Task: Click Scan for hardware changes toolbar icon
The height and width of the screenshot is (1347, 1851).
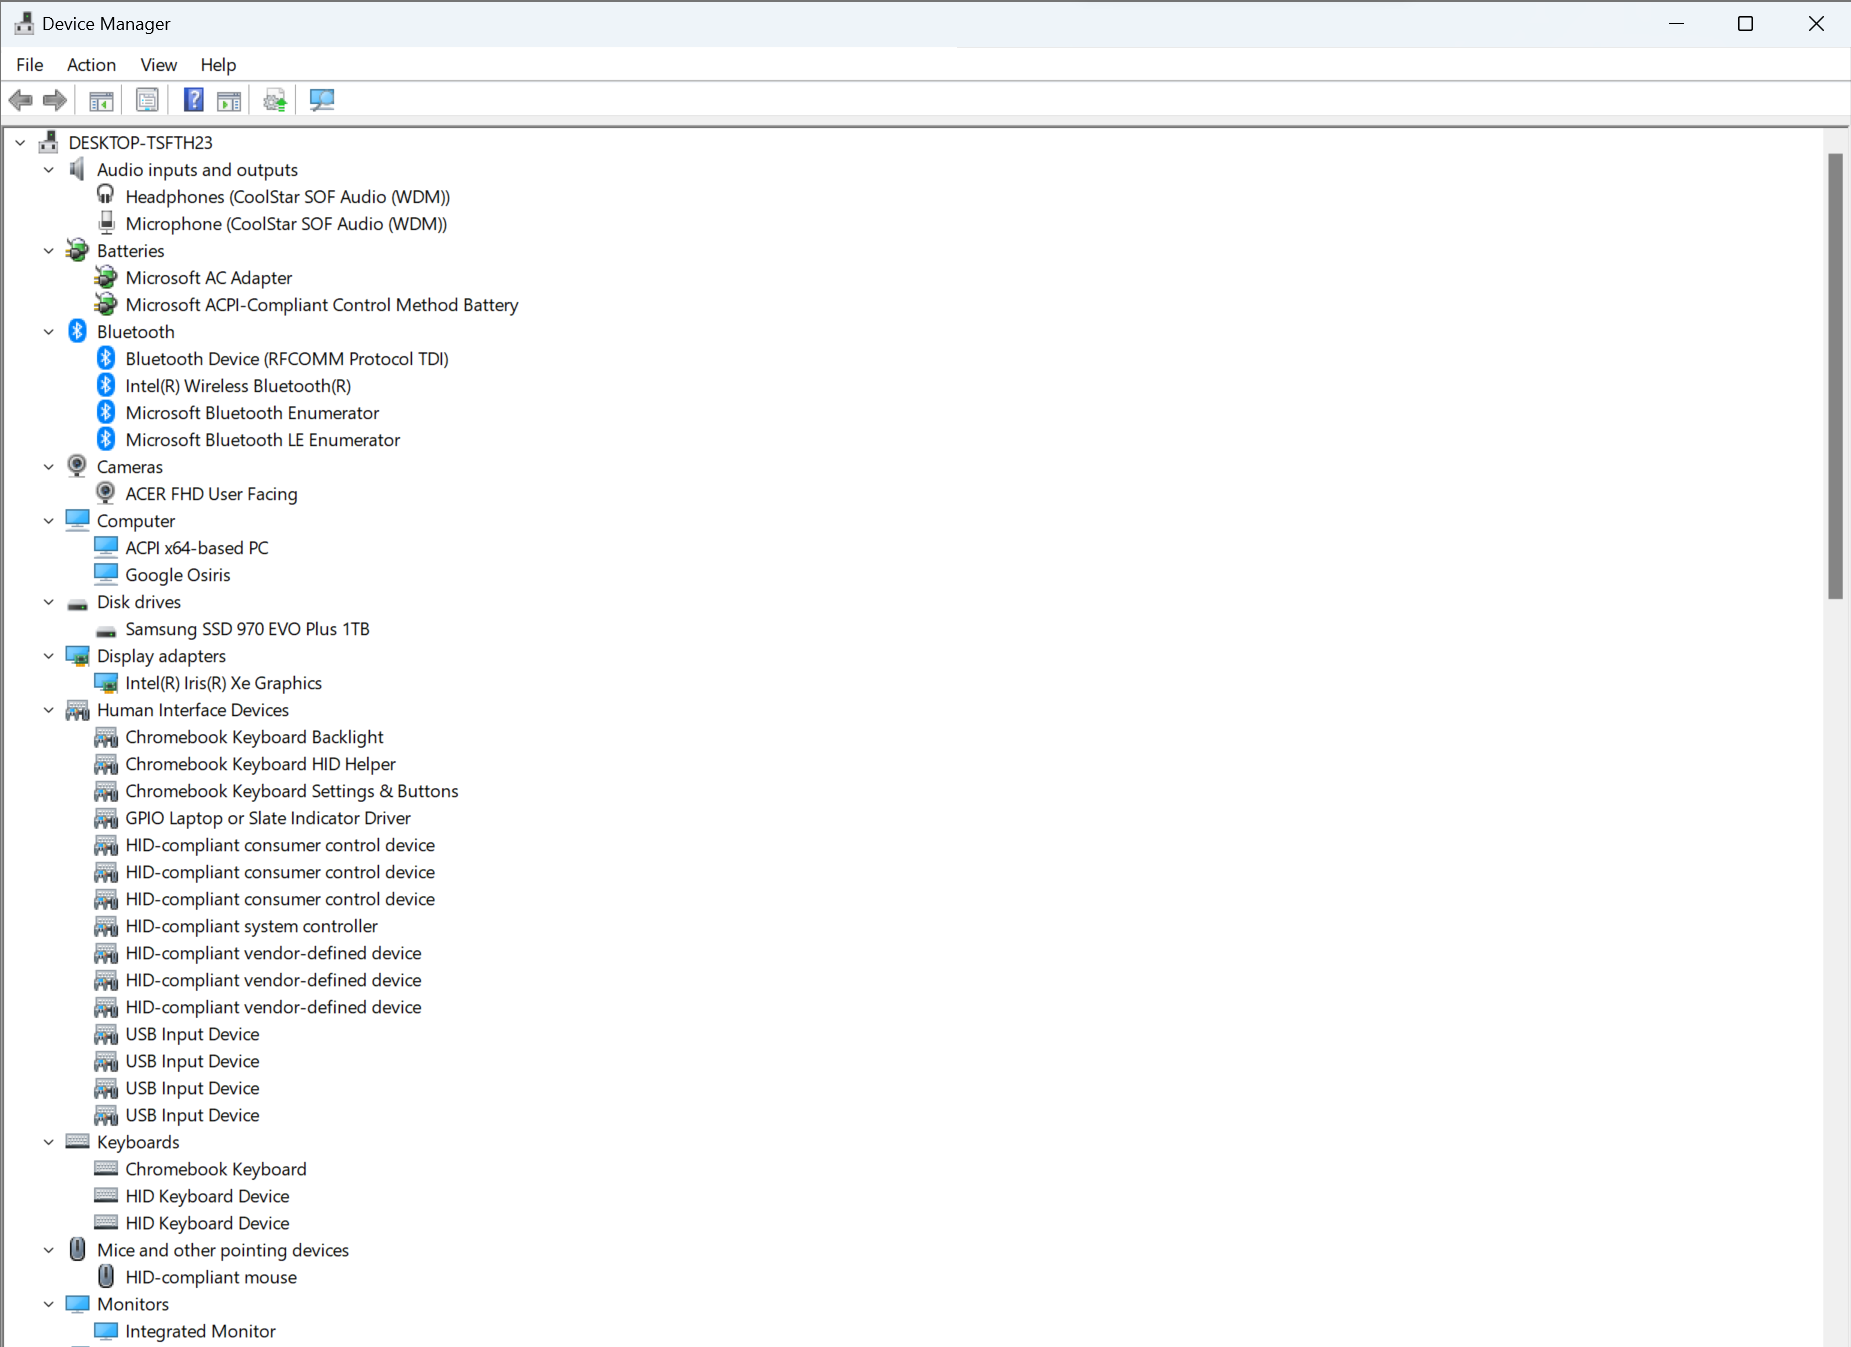Action: tap(322, 100)
